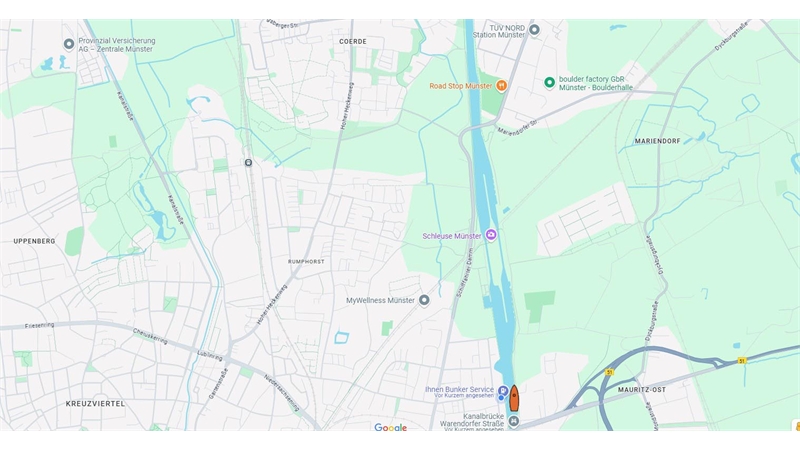Image resolution: width=800 pixels, height=450 pixels.
Task: Select the Provinzial Versicherung AG pin
Action: coord(69,44)
